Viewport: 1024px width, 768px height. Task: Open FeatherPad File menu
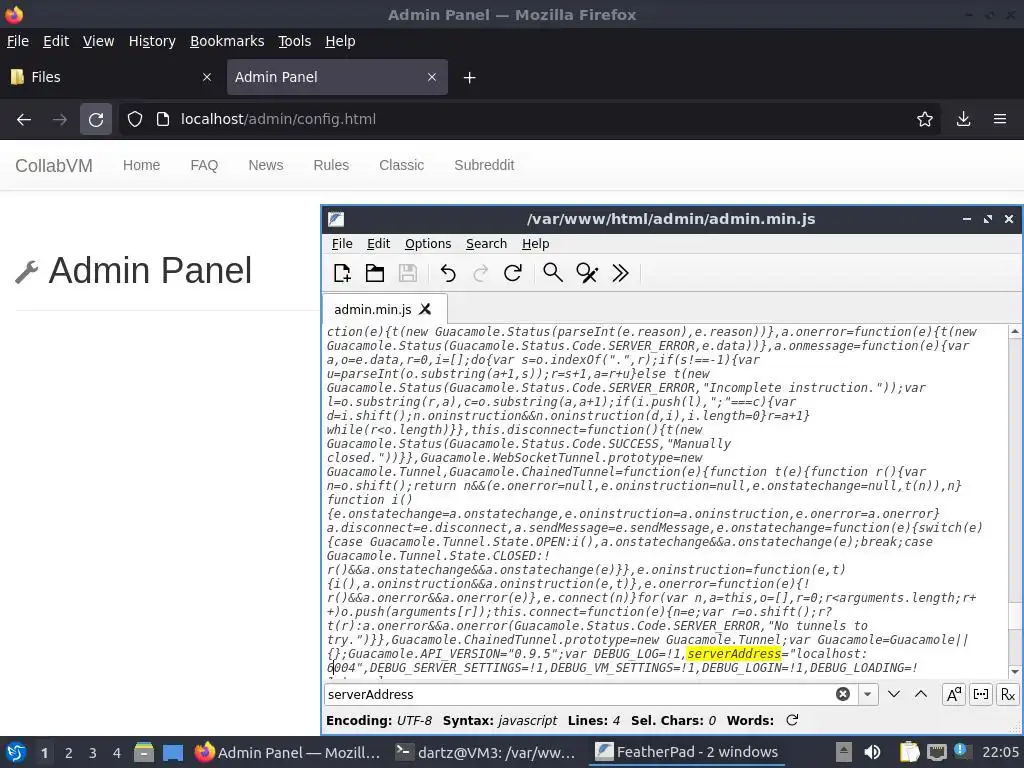point(342,244)
